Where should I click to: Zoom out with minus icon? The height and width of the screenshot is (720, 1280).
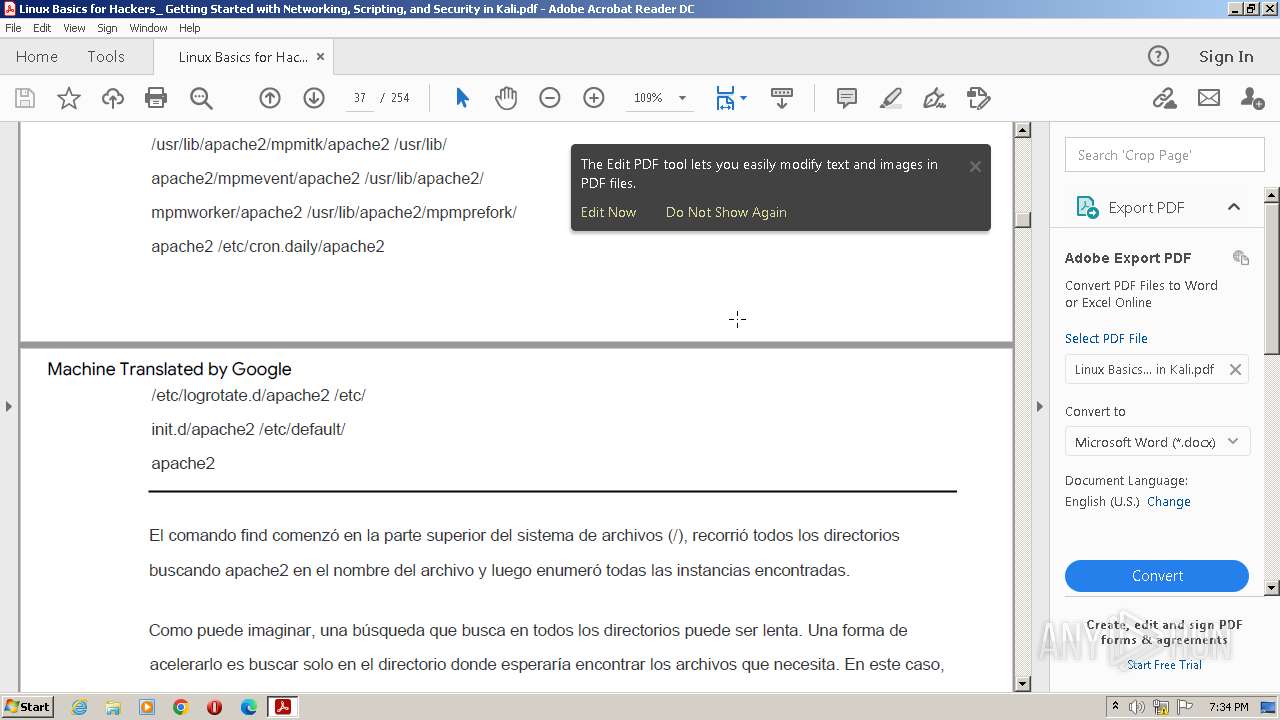click(550, 98)
